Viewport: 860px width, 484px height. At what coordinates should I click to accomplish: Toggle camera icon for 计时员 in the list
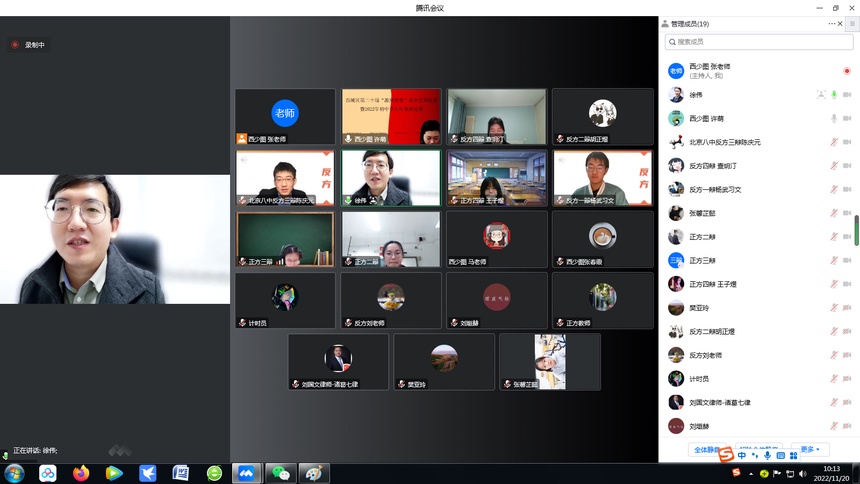(847, 378)
